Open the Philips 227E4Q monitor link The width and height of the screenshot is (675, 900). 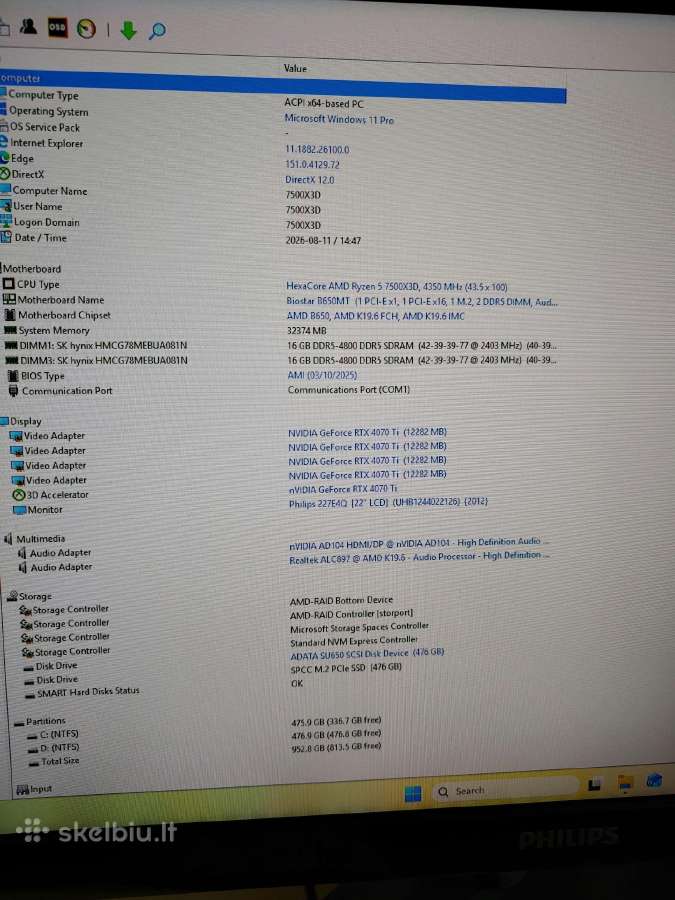(x=389, y=502)
